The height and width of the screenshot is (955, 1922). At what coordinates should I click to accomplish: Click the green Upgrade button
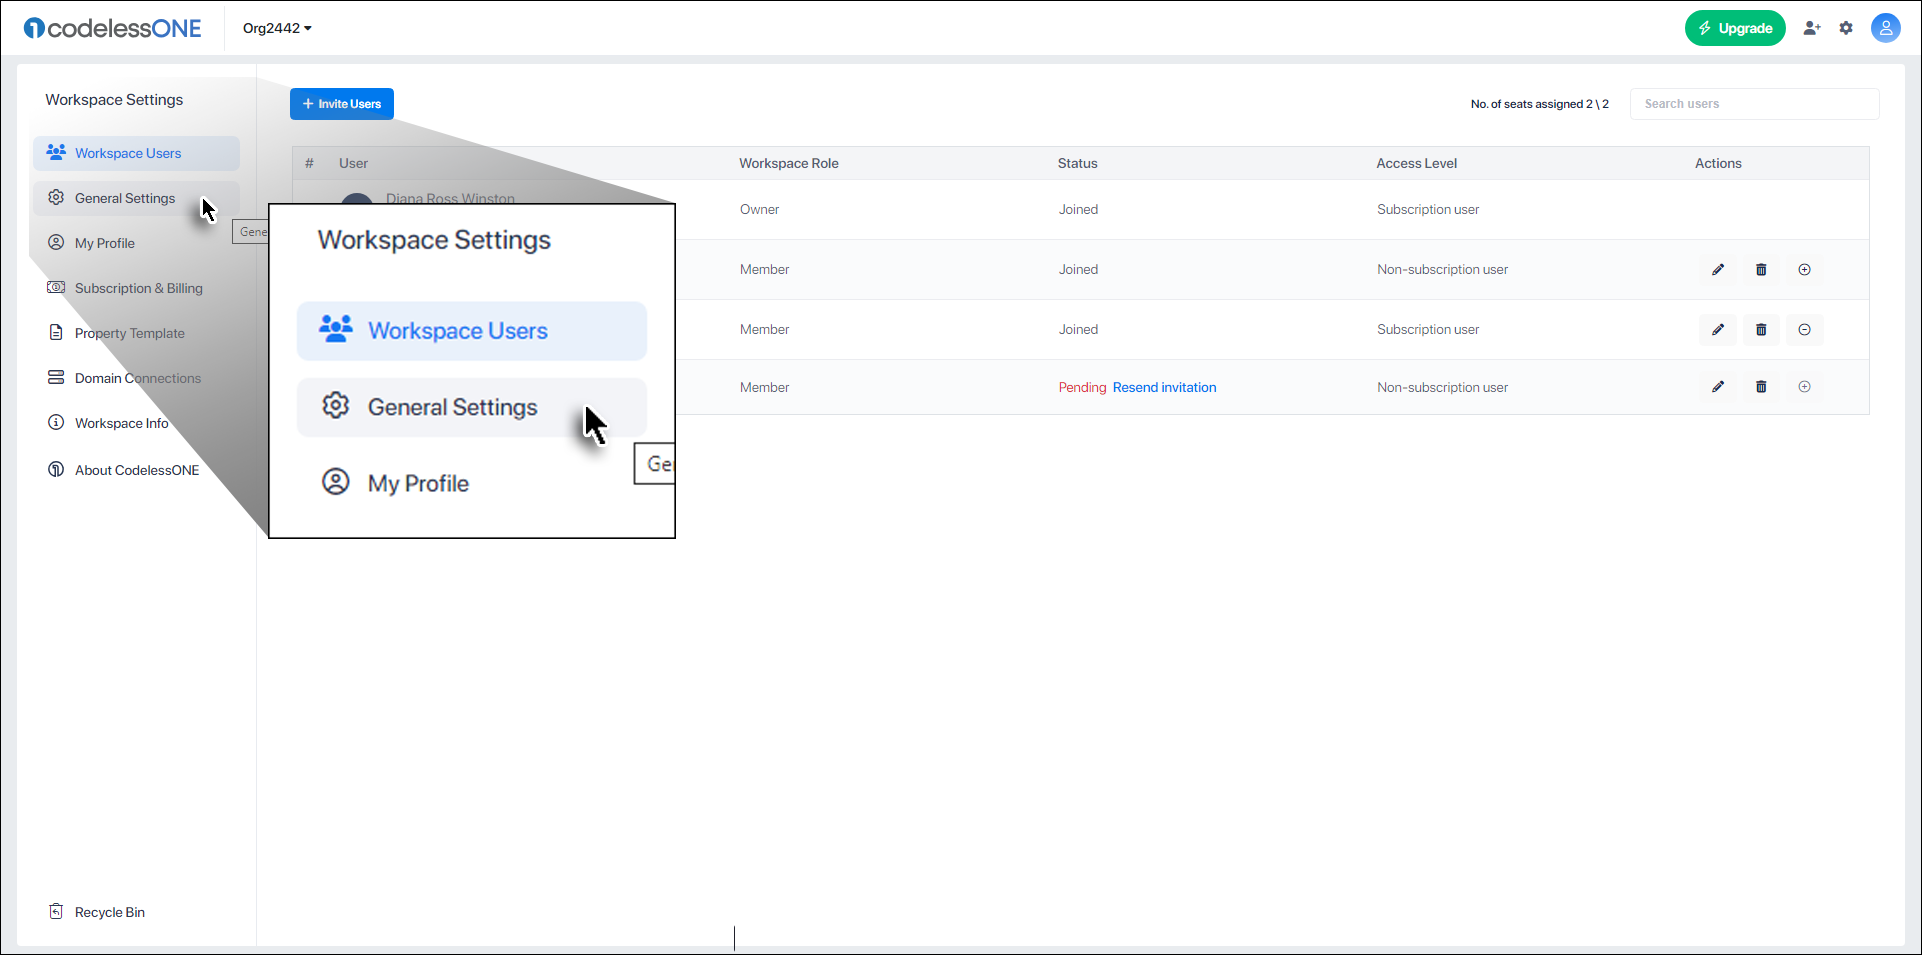pos(1735,28)
